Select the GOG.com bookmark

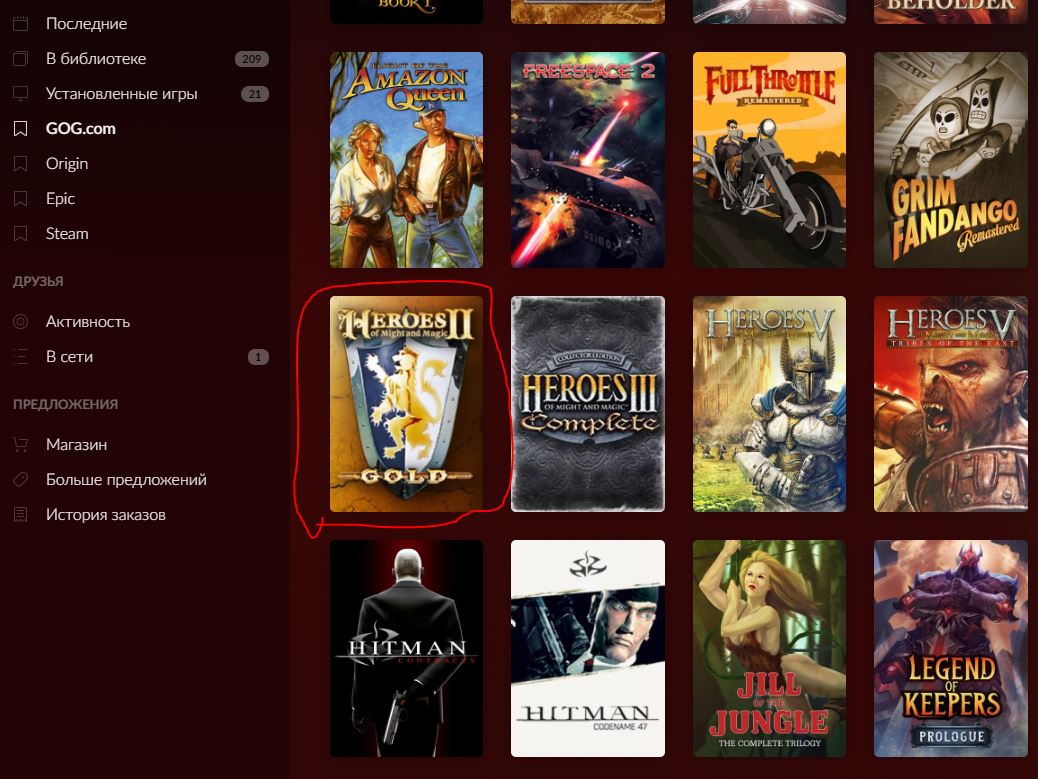pos(81,128)
